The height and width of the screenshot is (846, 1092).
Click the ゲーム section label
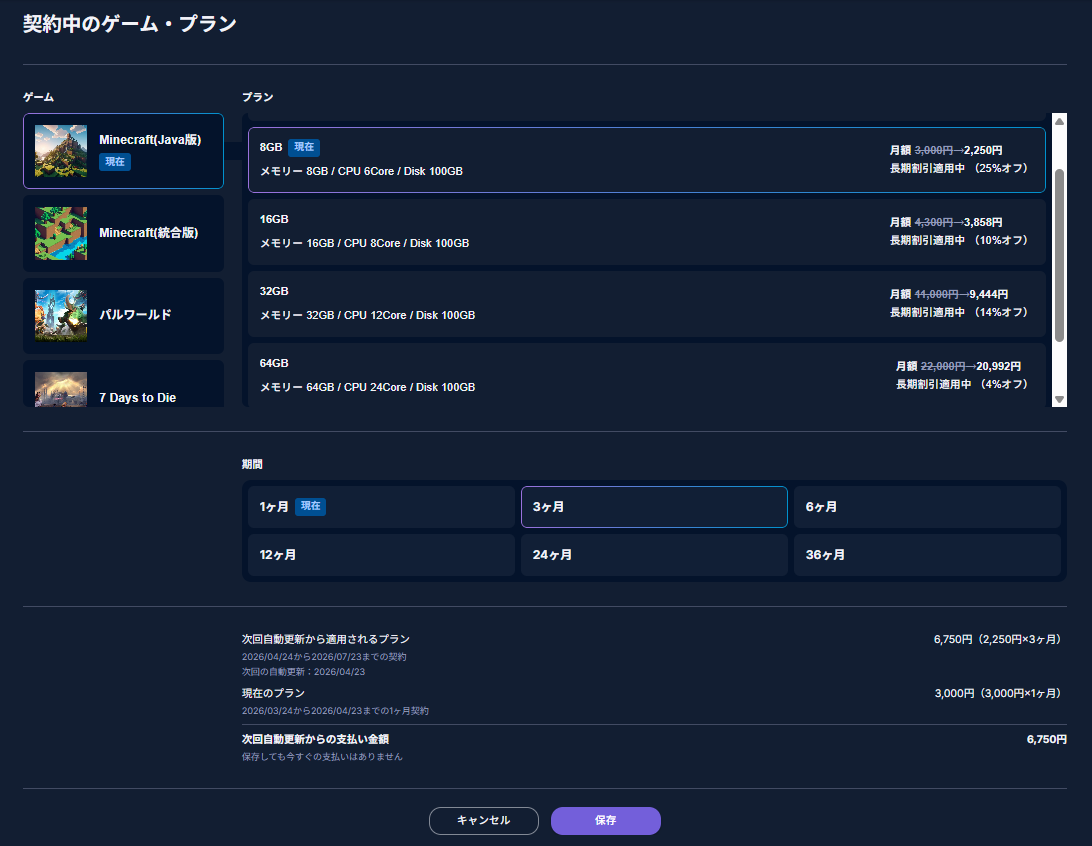[38, 97]
